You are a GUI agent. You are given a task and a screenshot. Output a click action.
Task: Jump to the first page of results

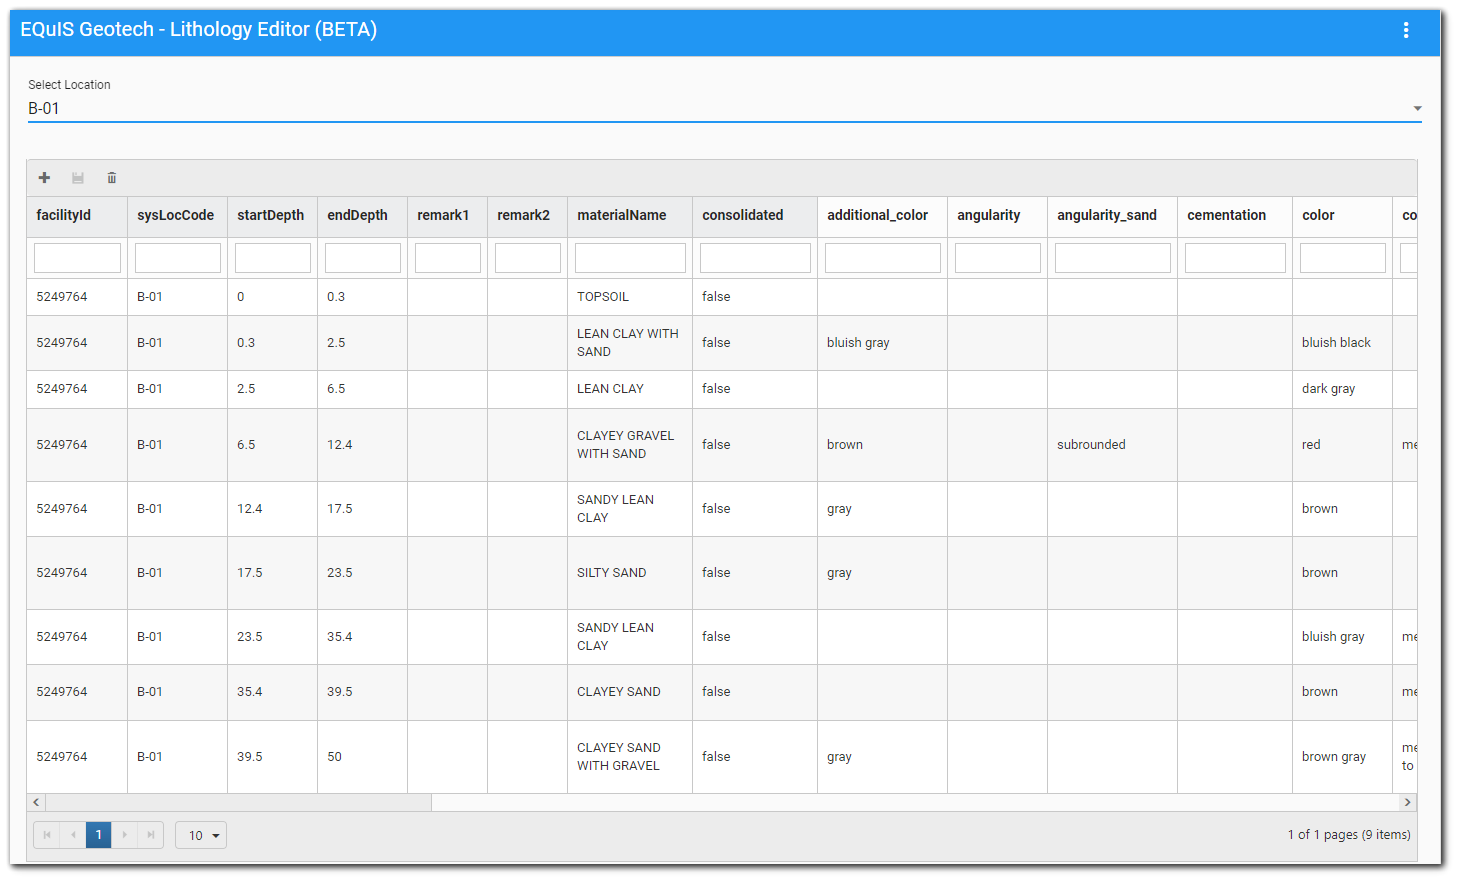[x=46, y=834]
